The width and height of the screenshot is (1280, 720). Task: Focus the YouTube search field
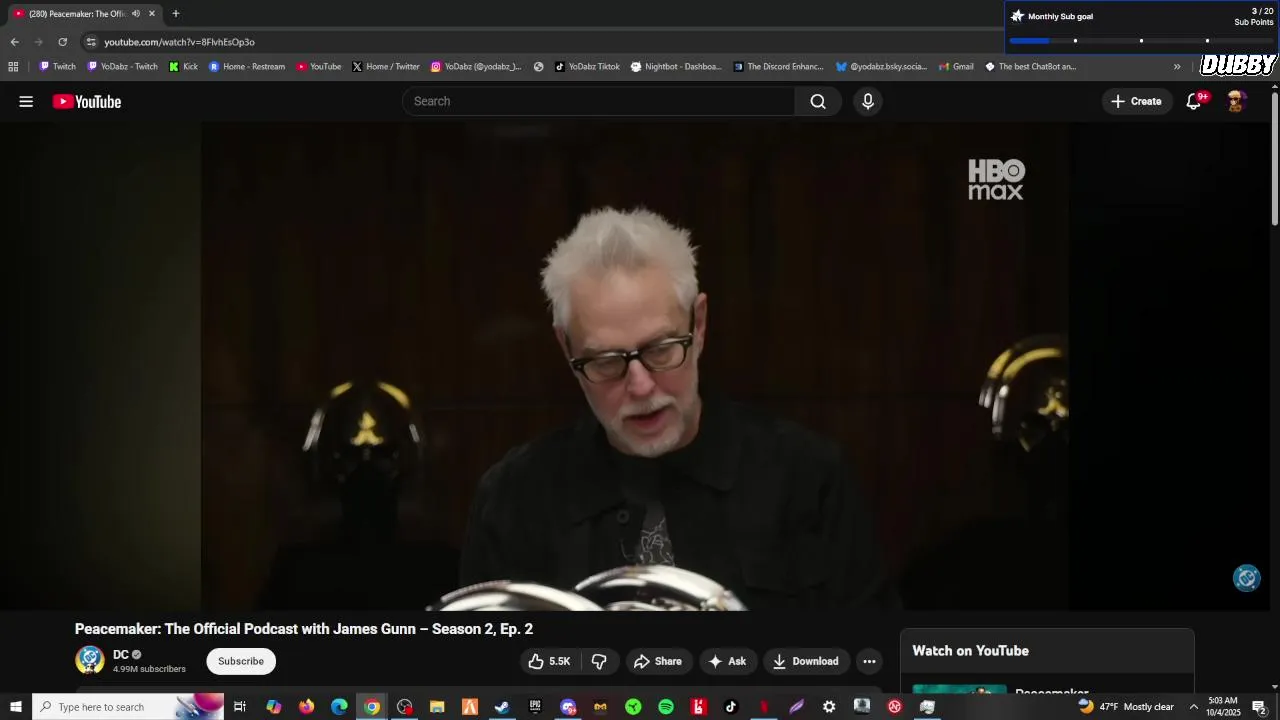pyautogui.click(x=598, y=101)
